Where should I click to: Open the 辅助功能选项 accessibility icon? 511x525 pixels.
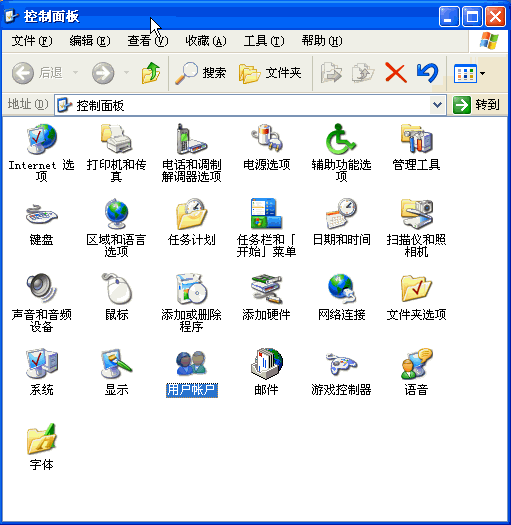[x=341, y=139]
